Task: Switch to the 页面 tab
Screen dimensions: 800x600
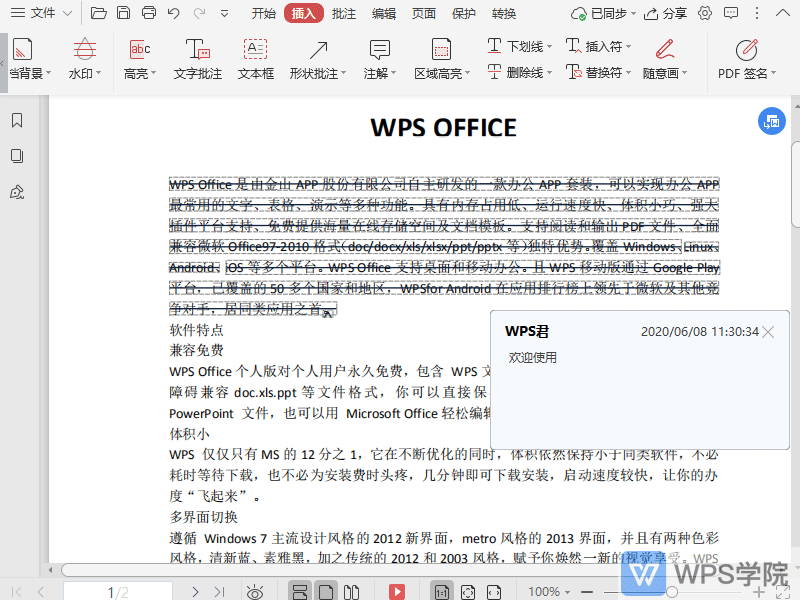Action: pos(423,14)
